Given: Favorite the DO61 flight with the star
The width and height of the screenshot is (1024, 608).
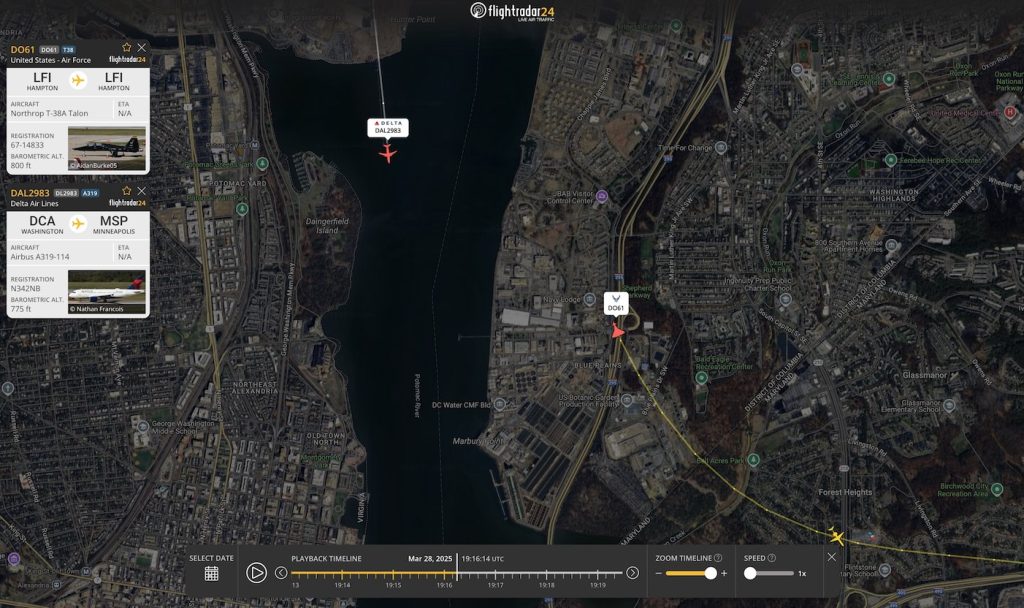Looking at the screenshot, I should pos(127,48).
